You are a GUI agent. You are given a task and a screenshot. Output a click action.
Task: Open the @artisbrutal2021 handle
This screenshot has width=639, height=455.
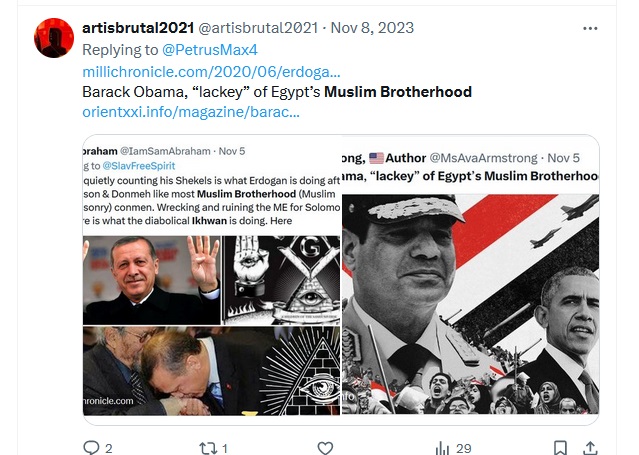tap(258, 28)
